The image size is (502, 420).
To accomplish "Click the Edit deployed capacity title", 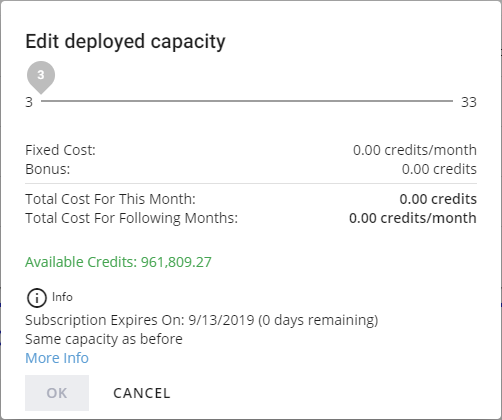I will click(x=125, y=42).
